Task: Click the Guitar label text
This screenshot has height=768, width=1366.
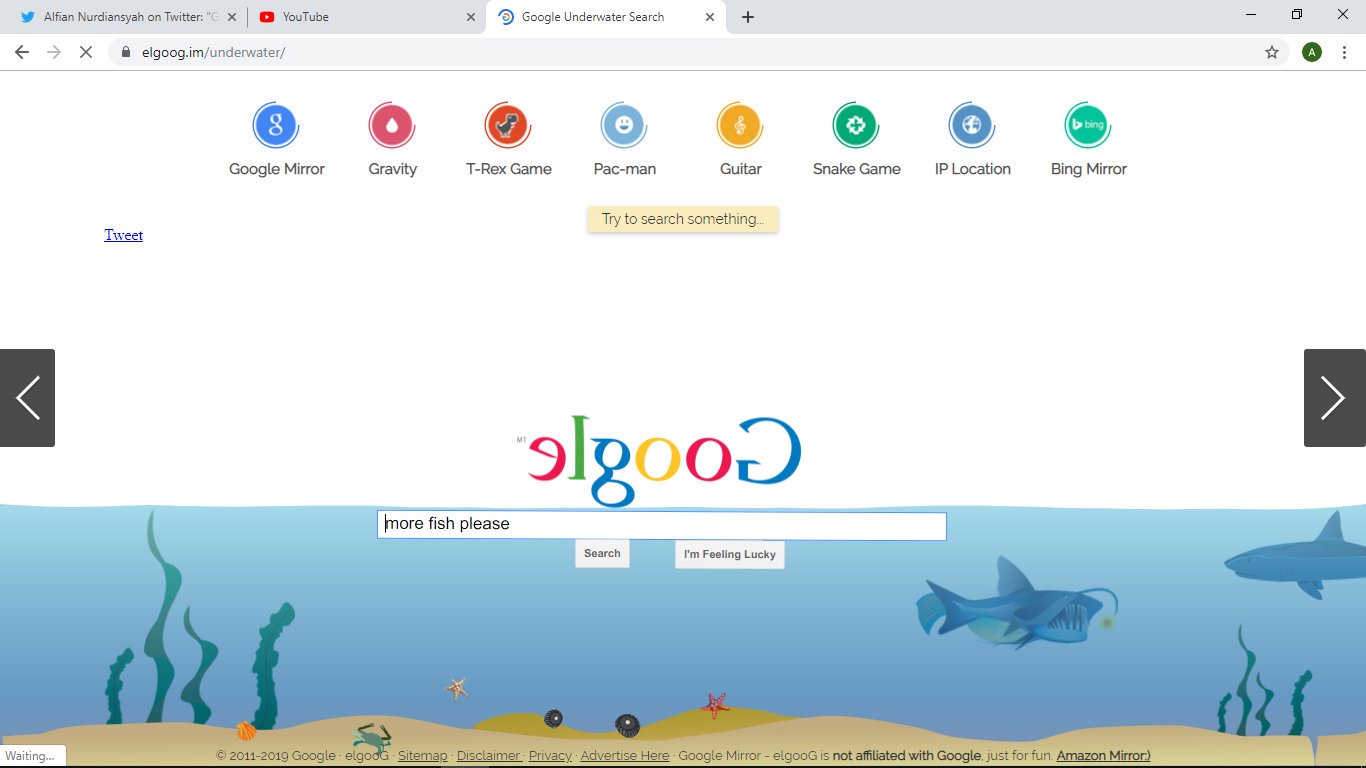Action: pos(741,169)
